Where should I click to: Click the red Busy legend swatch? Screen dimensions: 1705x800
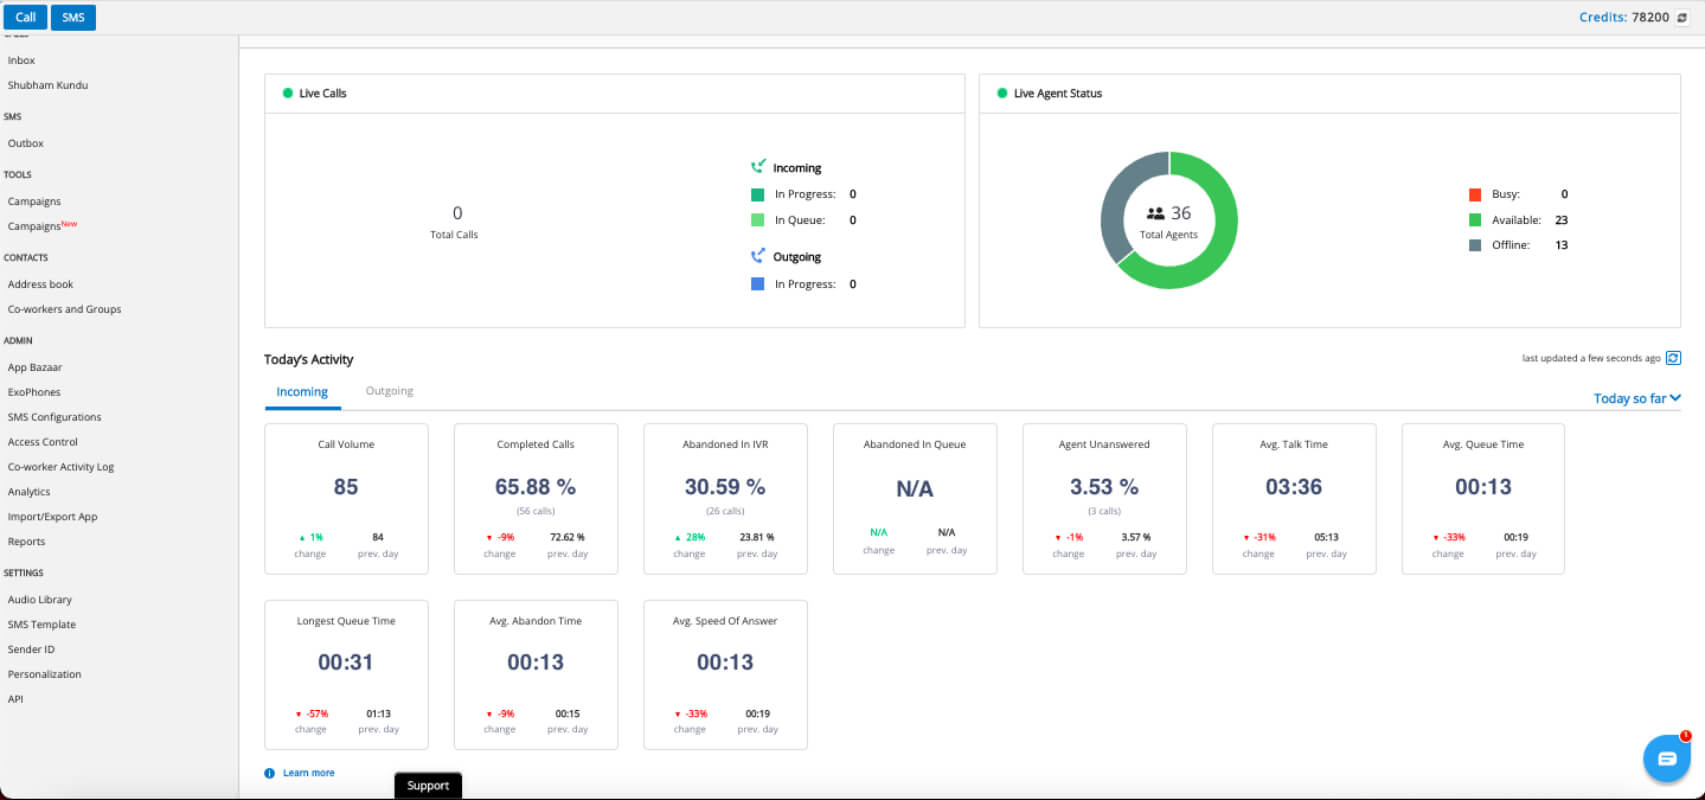(1475, 194)
